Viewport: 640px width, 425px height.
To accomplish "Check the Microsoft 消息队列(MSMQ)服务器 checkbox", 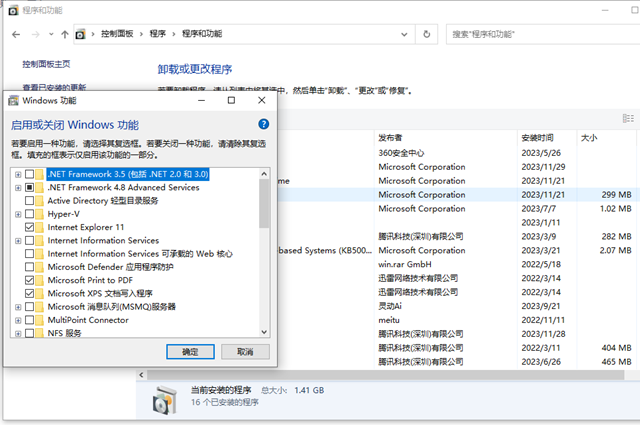I will (29, 307).
